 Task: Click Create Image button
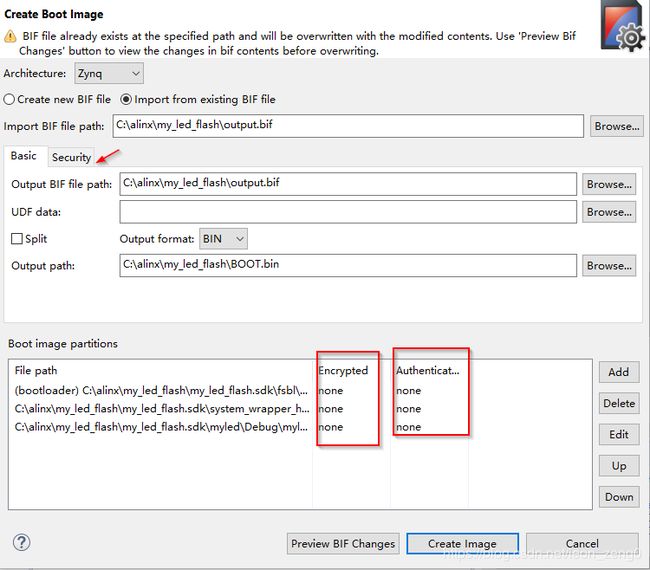462,543
